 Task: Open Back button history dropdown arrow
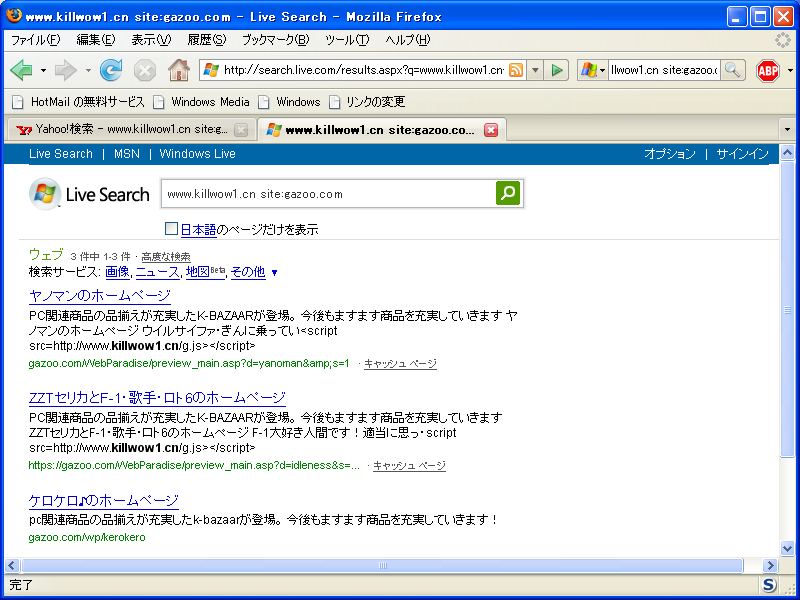coord(43,70)
